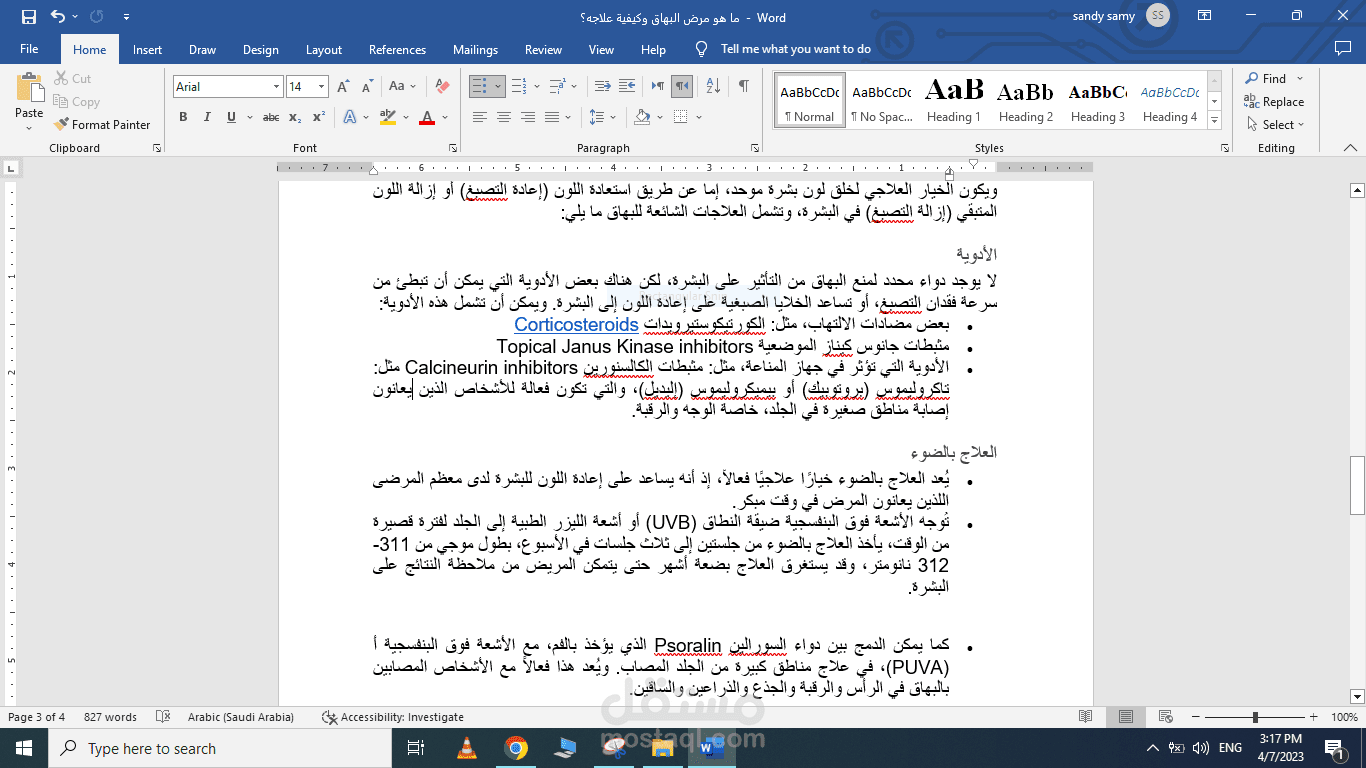1366x768 pixels.
Task: Open Clipboard pane launcher
Action: (x=157, y=148)
